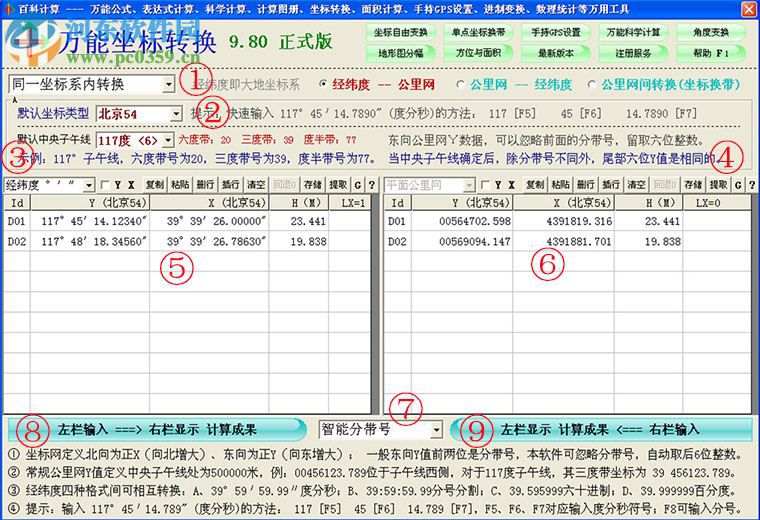Image resolution: width=760 pixels, height=520 pixels.
Task: Open 万能科学计算 tool
Action: [633, 32]
